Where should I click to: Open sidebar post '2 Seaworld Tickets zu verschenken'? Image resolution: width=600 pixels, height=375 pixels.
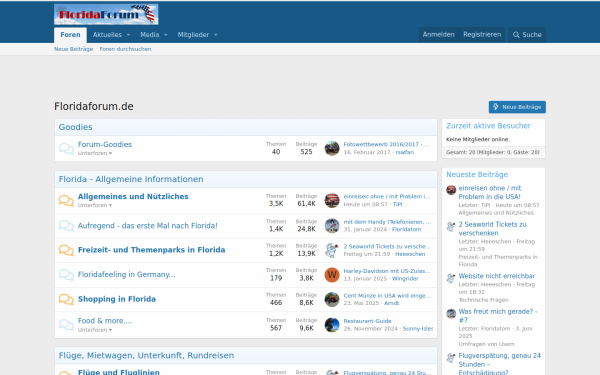pyautogui.click(x=492, y=229)
